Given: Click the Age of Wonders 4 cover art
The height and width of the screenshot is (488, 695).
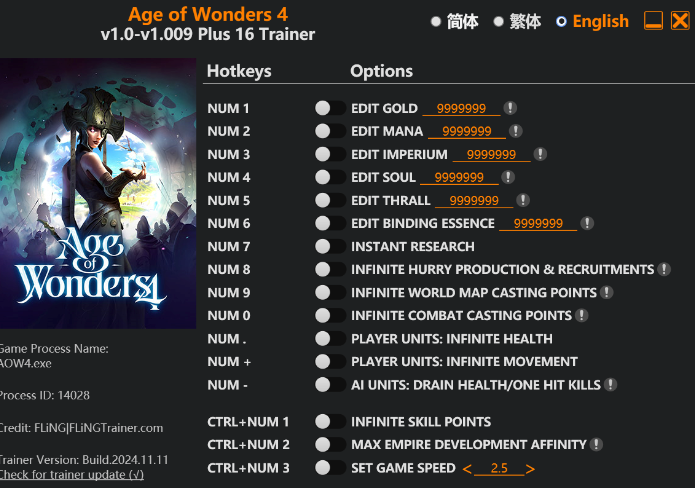Looking at the screenshot, I should click(x=98, y=193).
